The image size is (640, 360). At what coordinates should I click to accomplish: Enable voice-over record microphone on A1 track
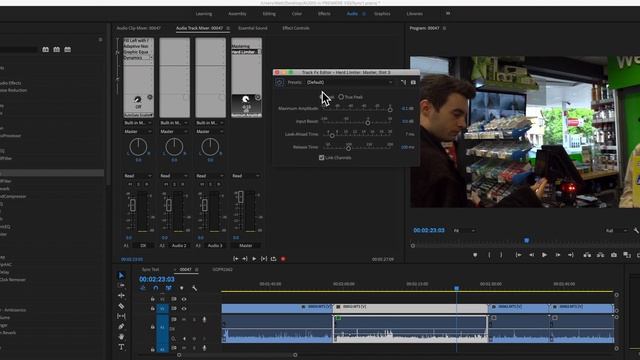204,320
